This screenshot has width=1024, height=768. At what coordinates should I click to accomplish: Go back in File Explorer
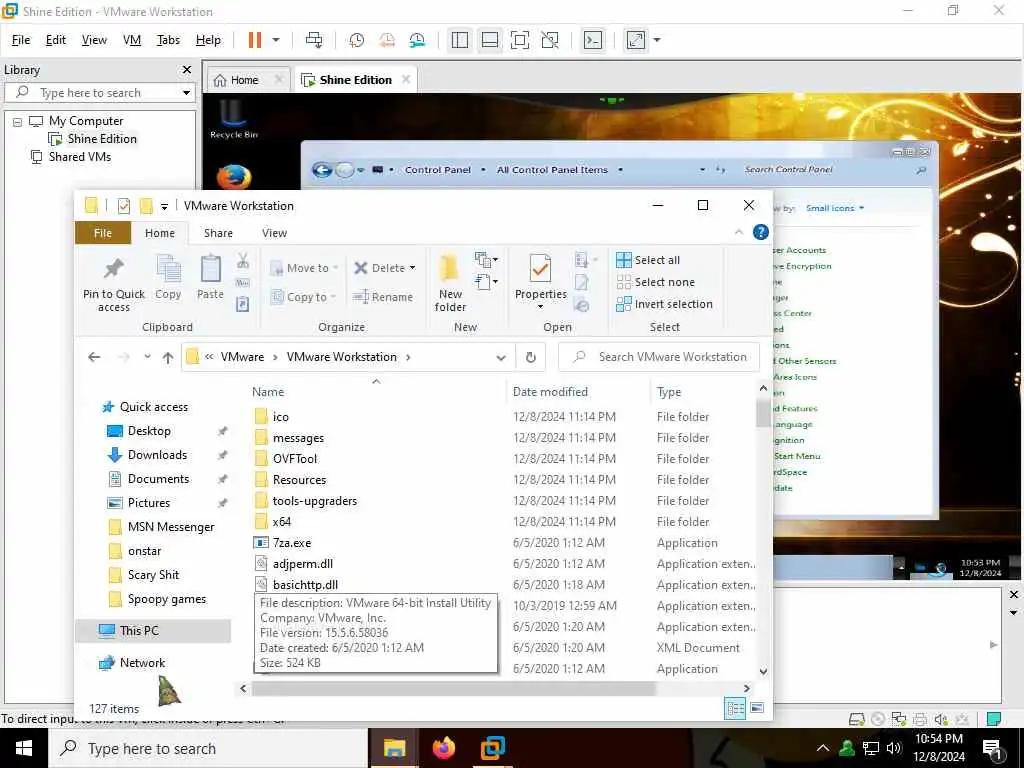(x=94, y=357)
